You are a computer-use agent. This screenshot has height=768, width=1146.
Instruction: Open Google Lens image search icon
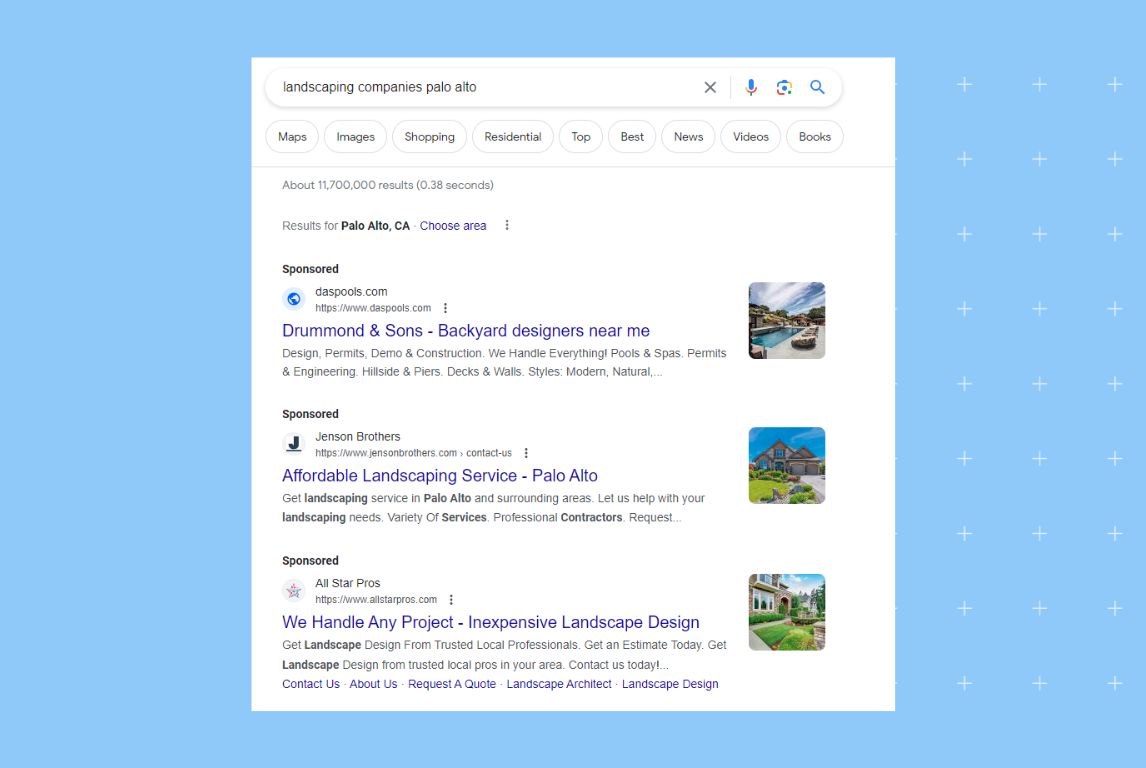pyautogui.click(x=784, y=87)
